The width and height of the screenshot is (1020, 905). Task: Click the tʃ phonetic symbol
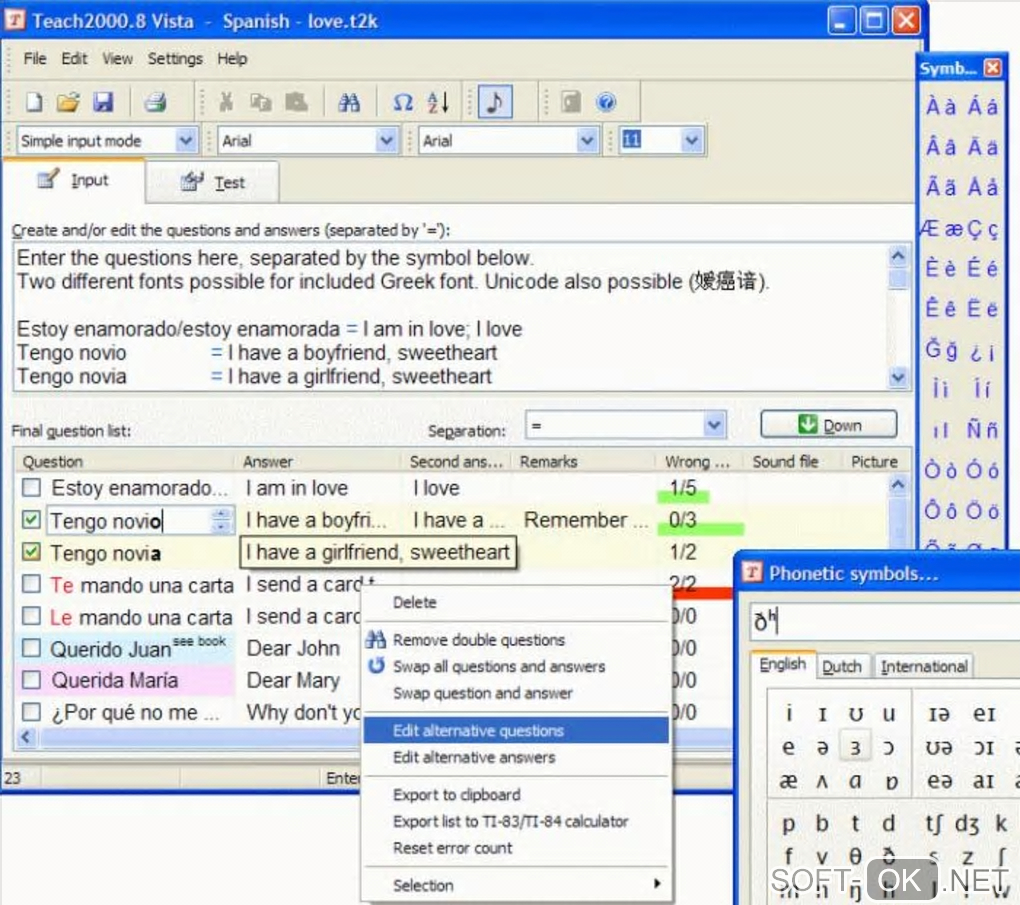(x=933, y=824)
